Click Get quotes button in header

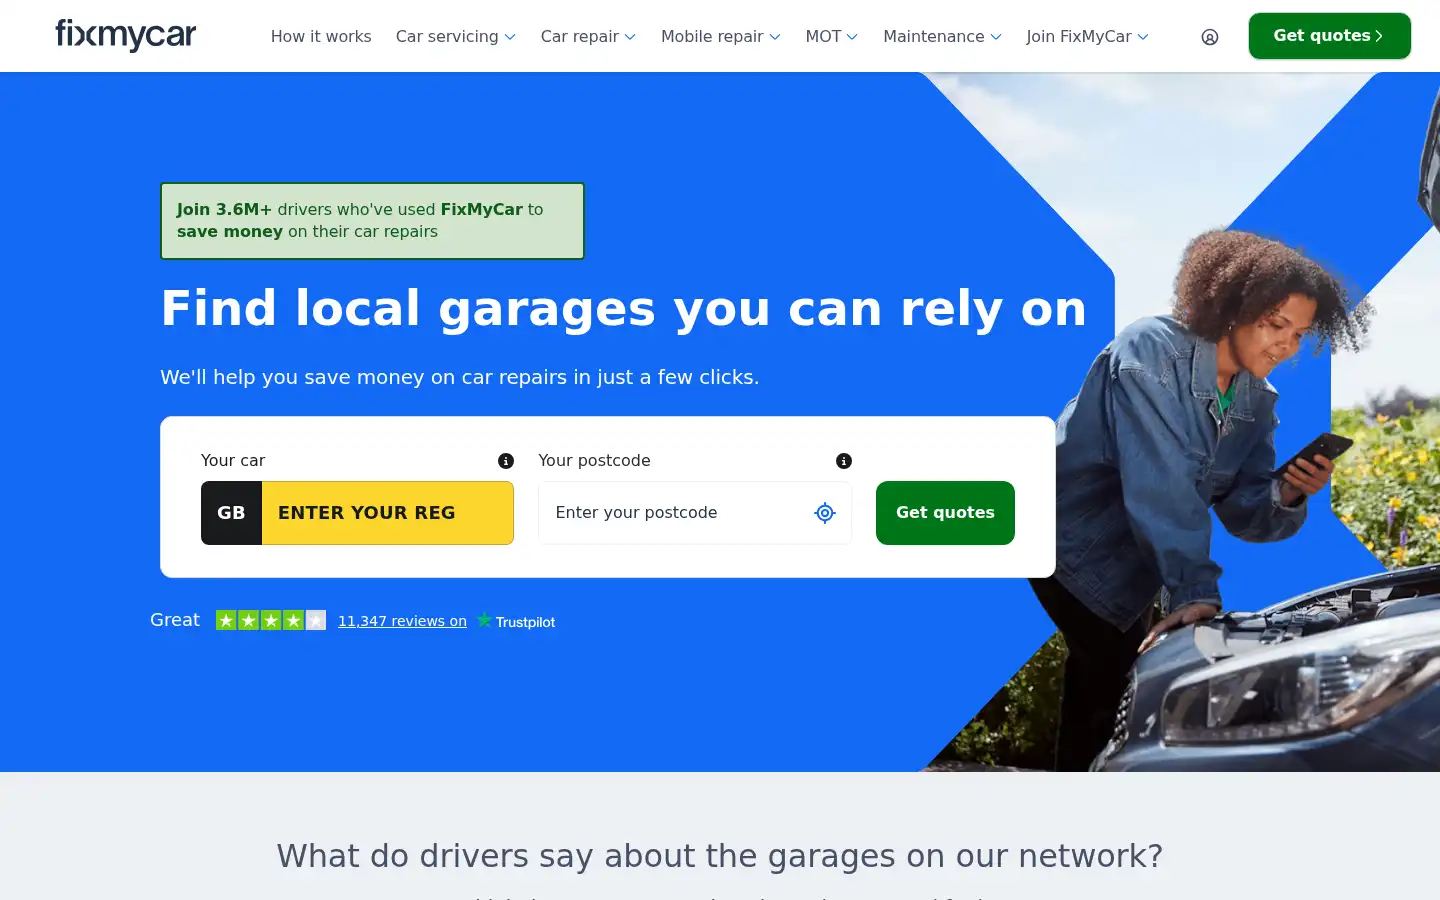pyautogui.click(x=1330, y=36)
